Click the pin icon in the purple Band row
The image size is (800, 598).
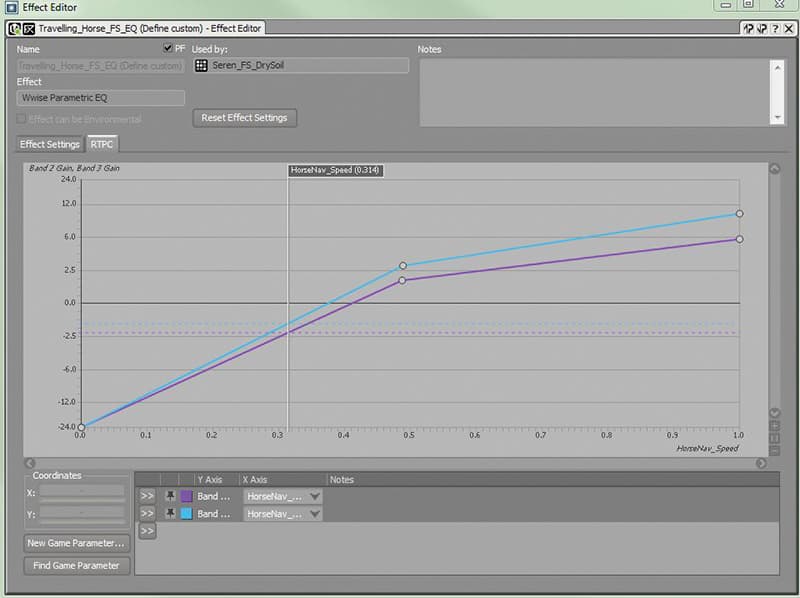pos(170,495)
